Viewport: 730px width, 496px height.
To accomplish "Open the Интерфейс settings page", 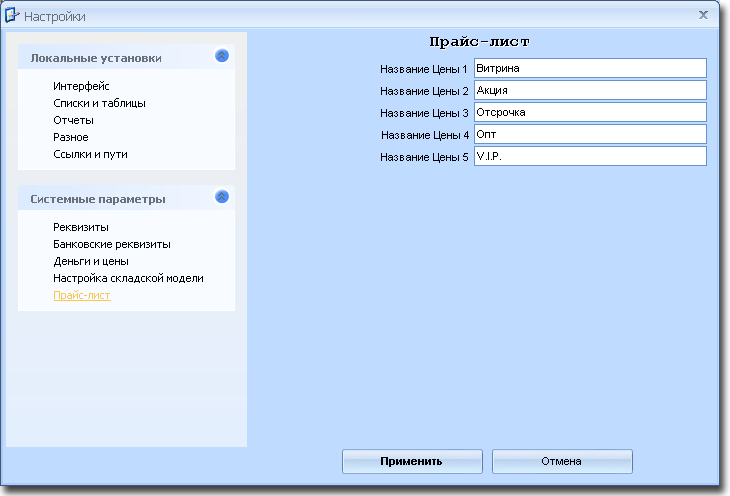I will (81, 86).
